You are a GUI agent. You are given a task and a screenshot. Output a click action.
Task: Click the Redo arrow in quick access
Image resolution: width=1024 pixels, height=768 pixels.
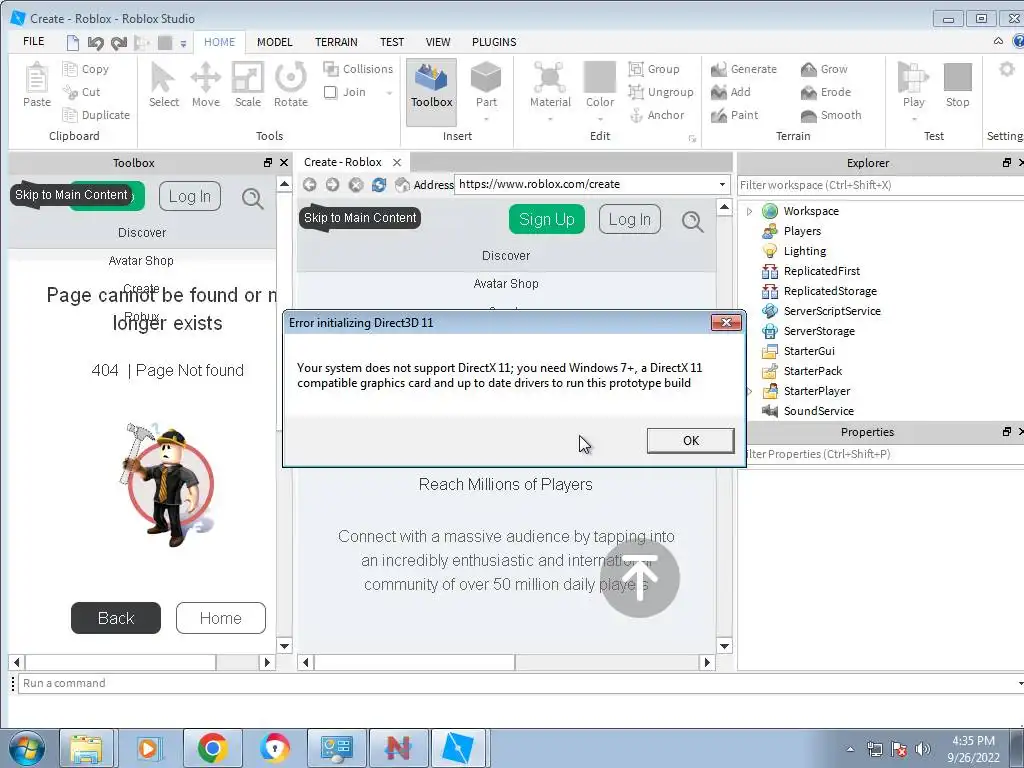[119, 43]
